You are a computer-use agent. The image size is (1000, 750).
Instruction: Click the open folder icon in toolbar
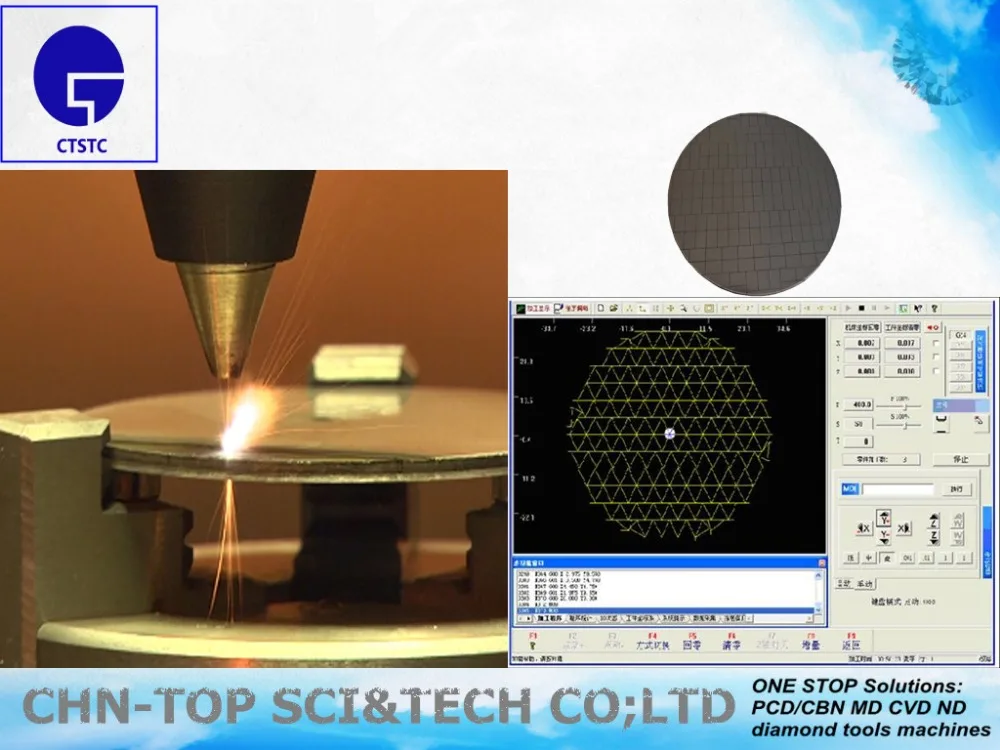click(614, 308)
